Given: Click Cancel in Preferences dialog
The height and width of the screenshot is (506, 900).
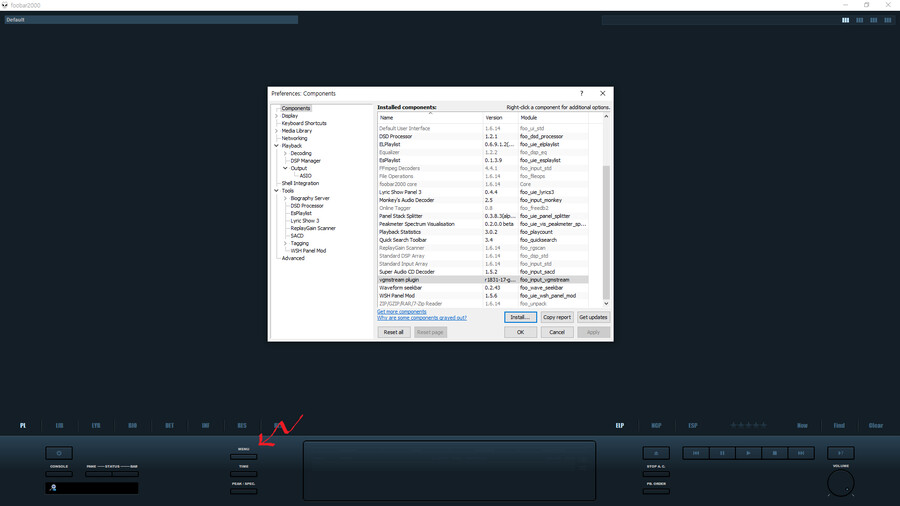Looking at the screenshot, I should (557, 332).
